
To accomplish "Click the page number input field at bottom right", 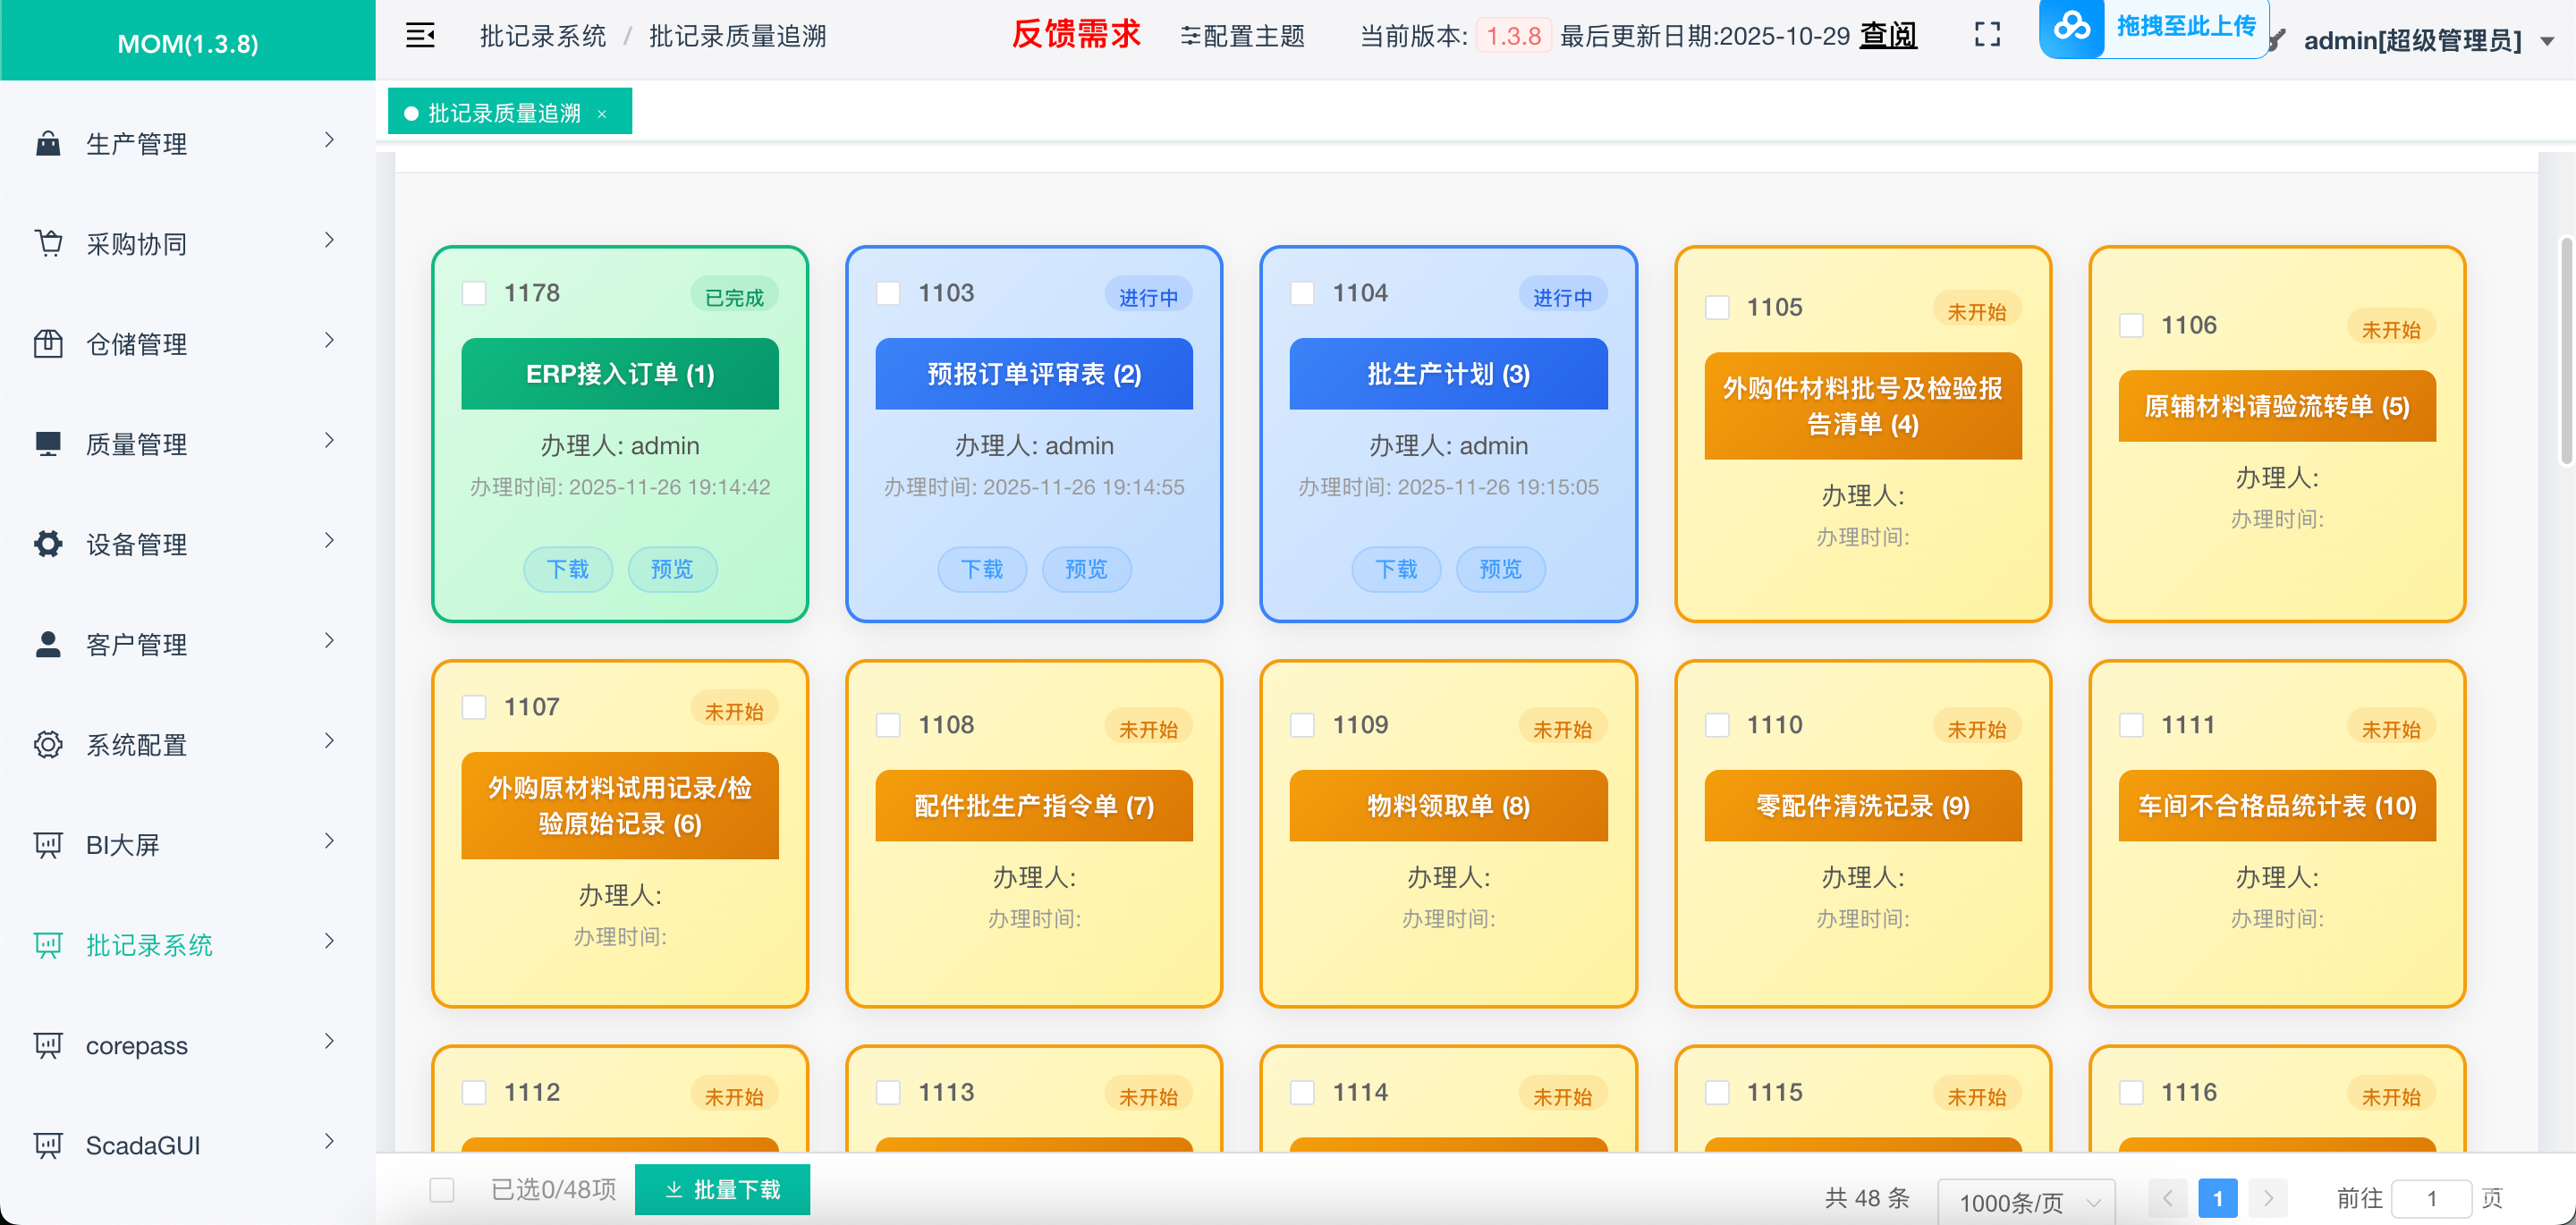I will coord(2431,1198).
